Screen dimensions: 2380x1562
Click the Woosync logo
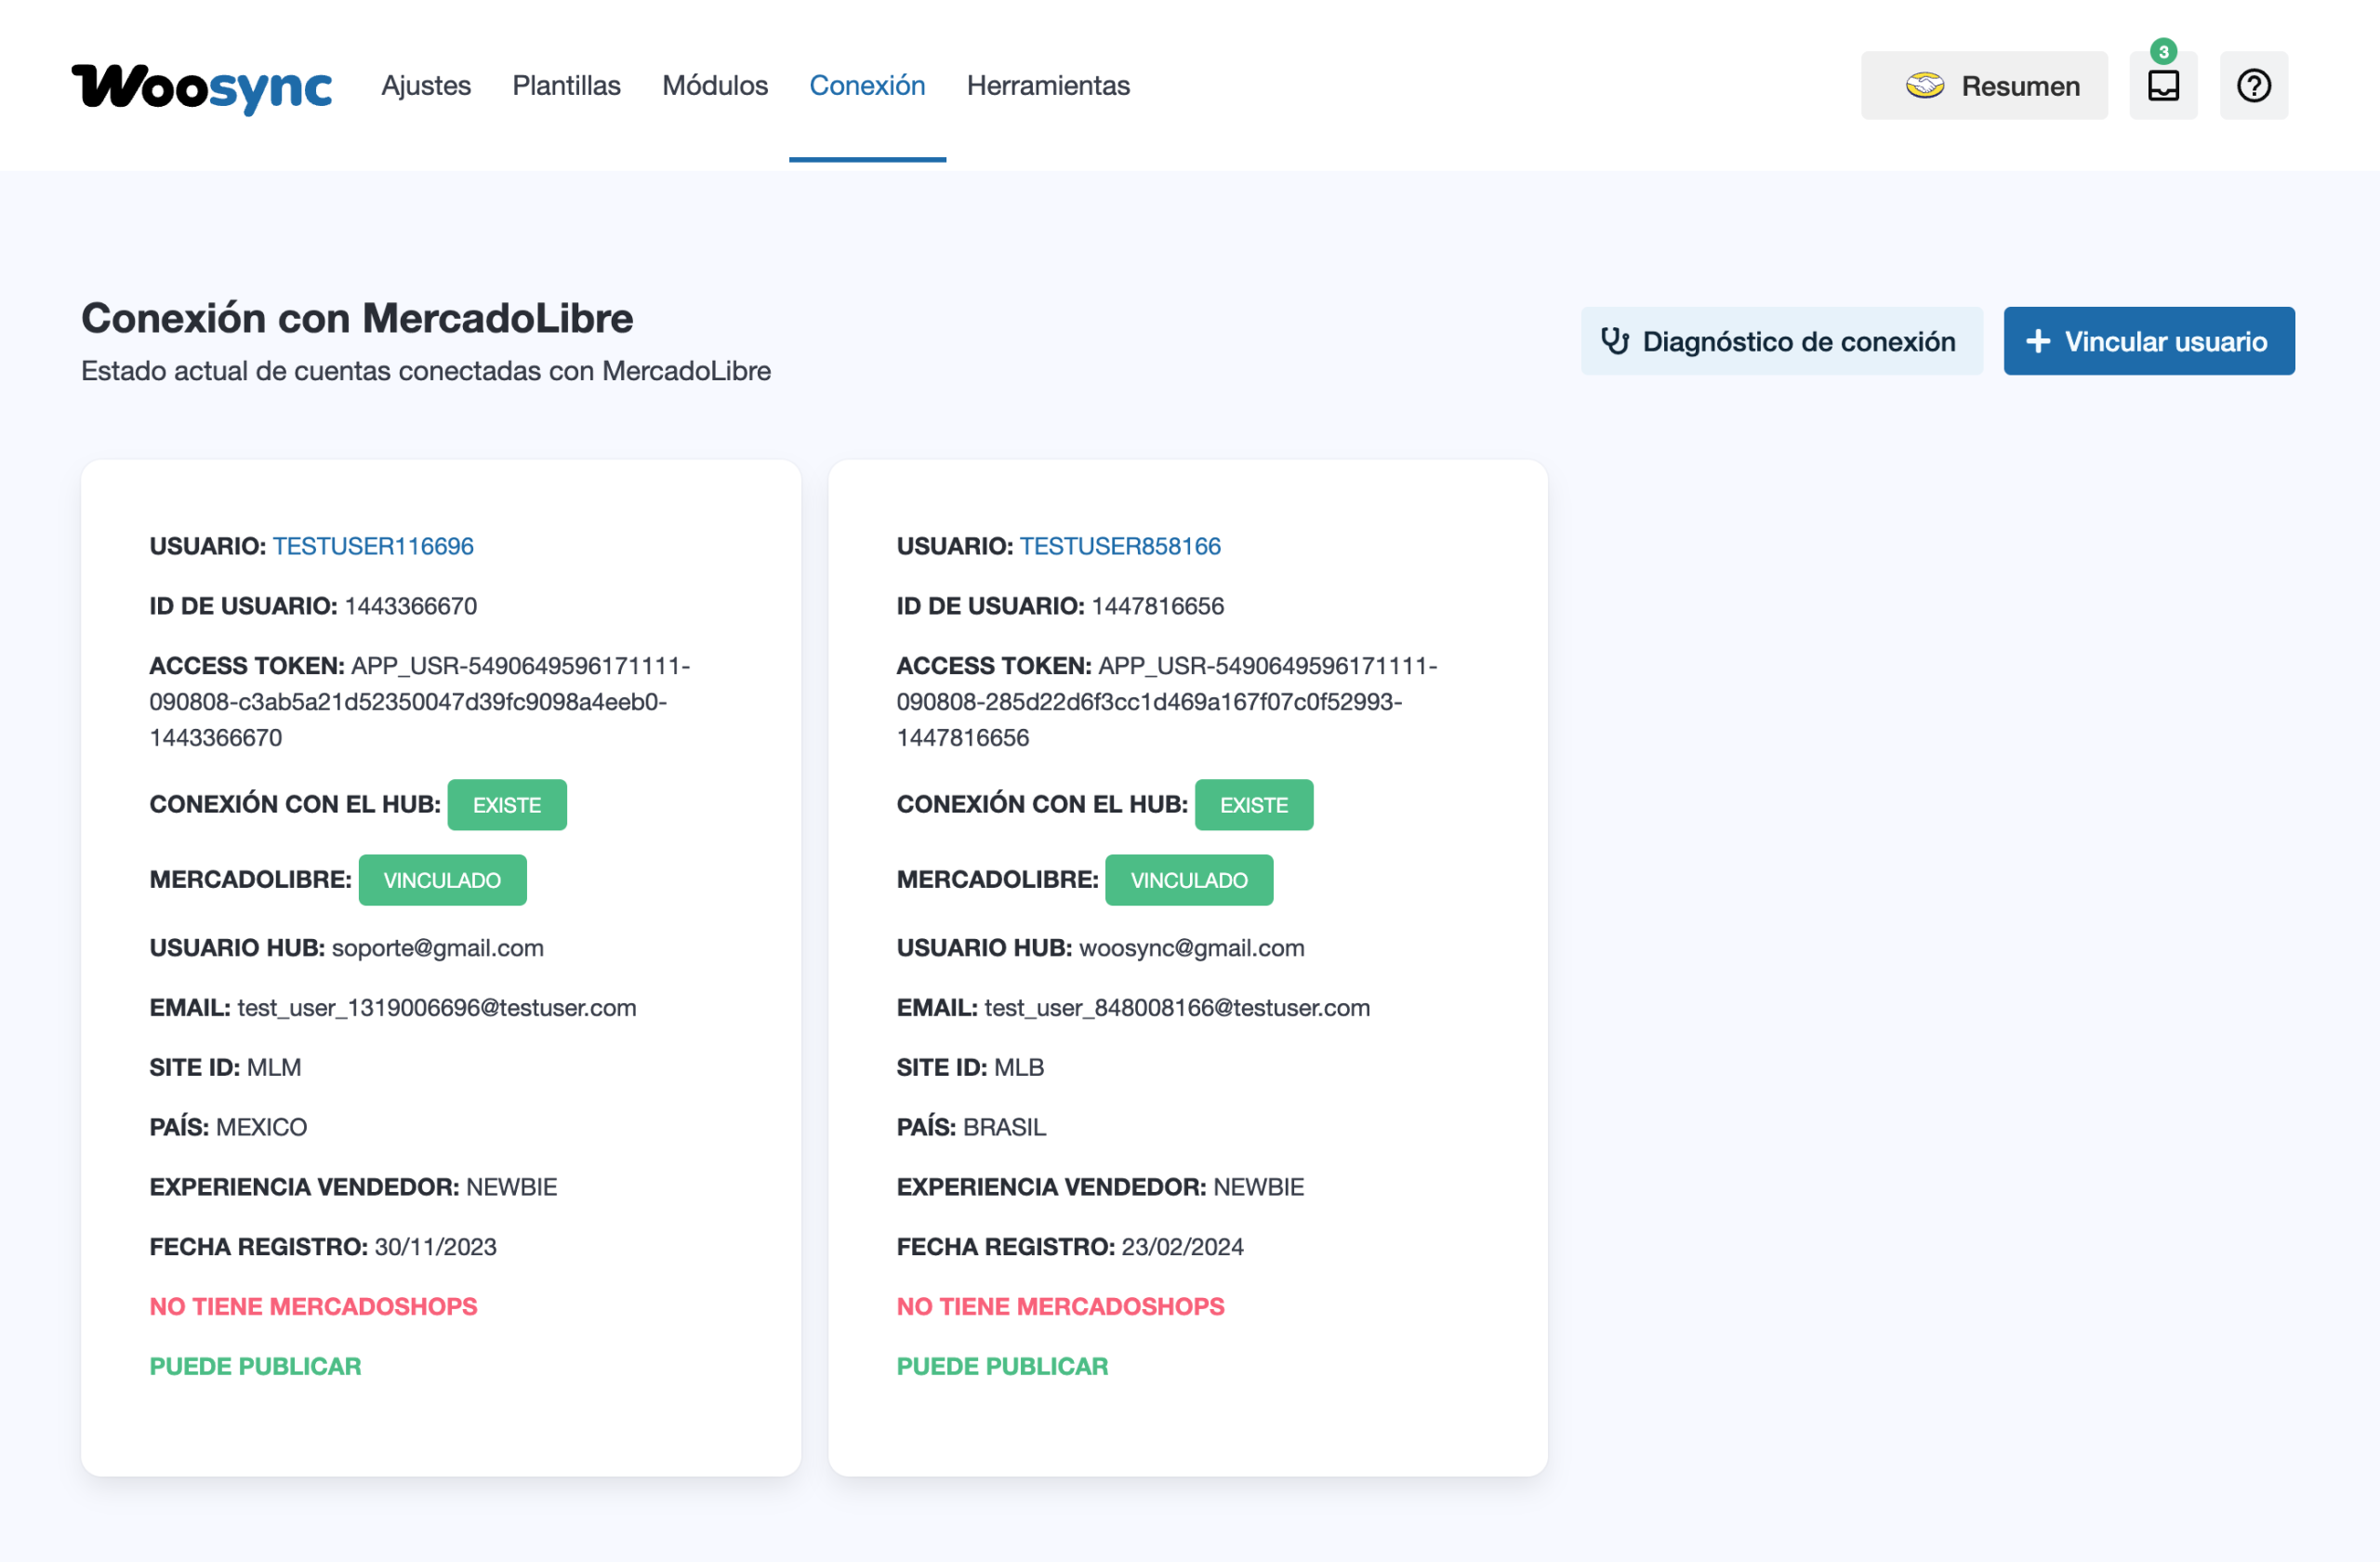point(201,87)
